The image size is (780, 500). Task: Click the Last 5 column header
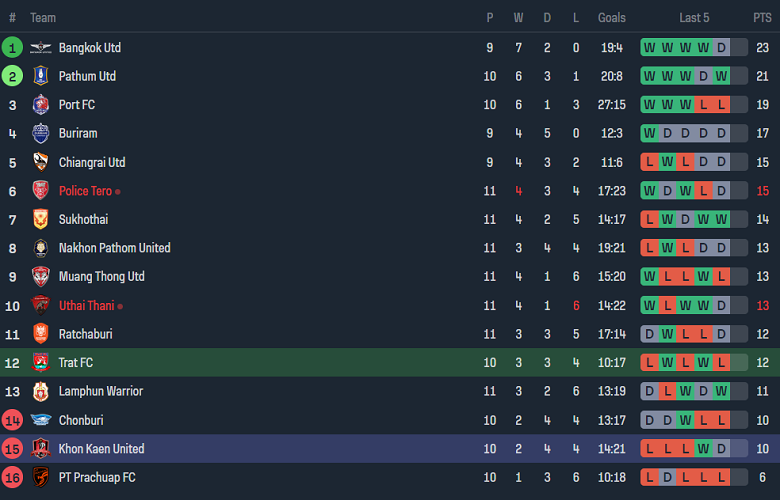coord(694,18)
